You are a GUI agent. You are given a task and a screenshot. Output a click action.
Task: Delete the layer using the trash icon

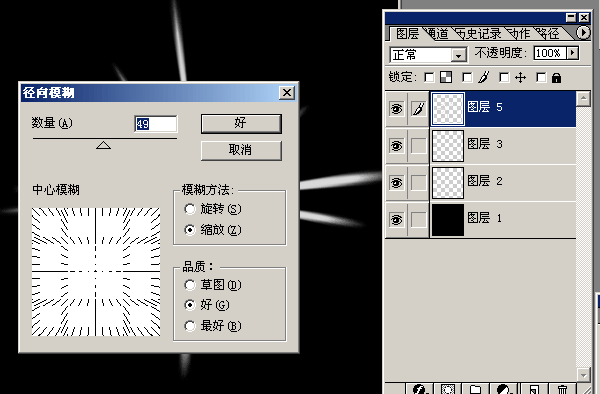[x=562, y=389]
